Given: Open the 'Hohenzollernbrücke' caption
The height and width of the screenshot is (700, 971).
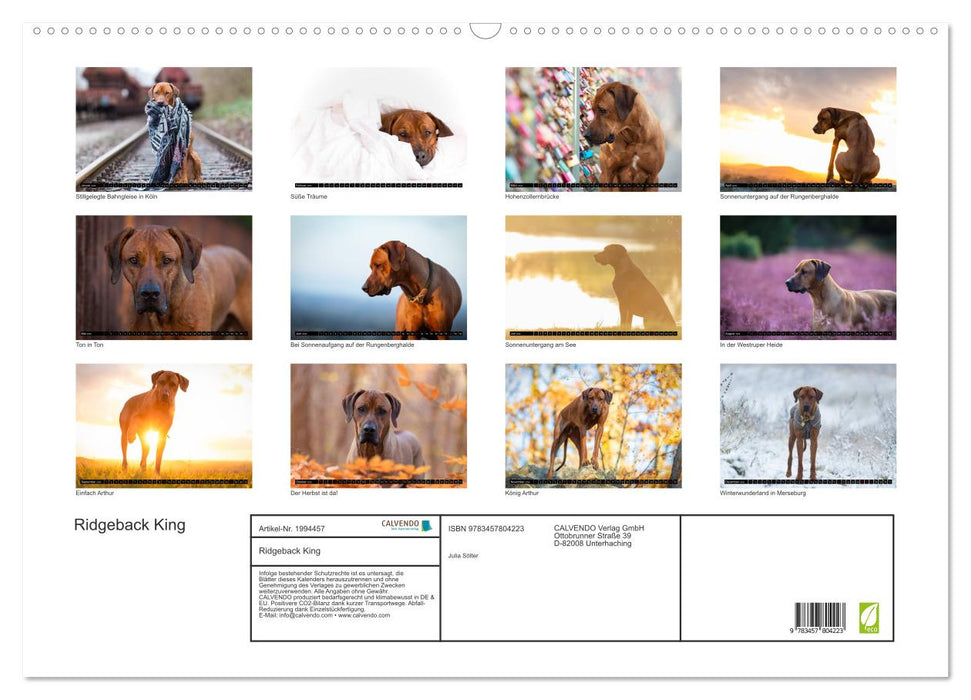Looking at the screenshot, I should click(x=530, y=197).
